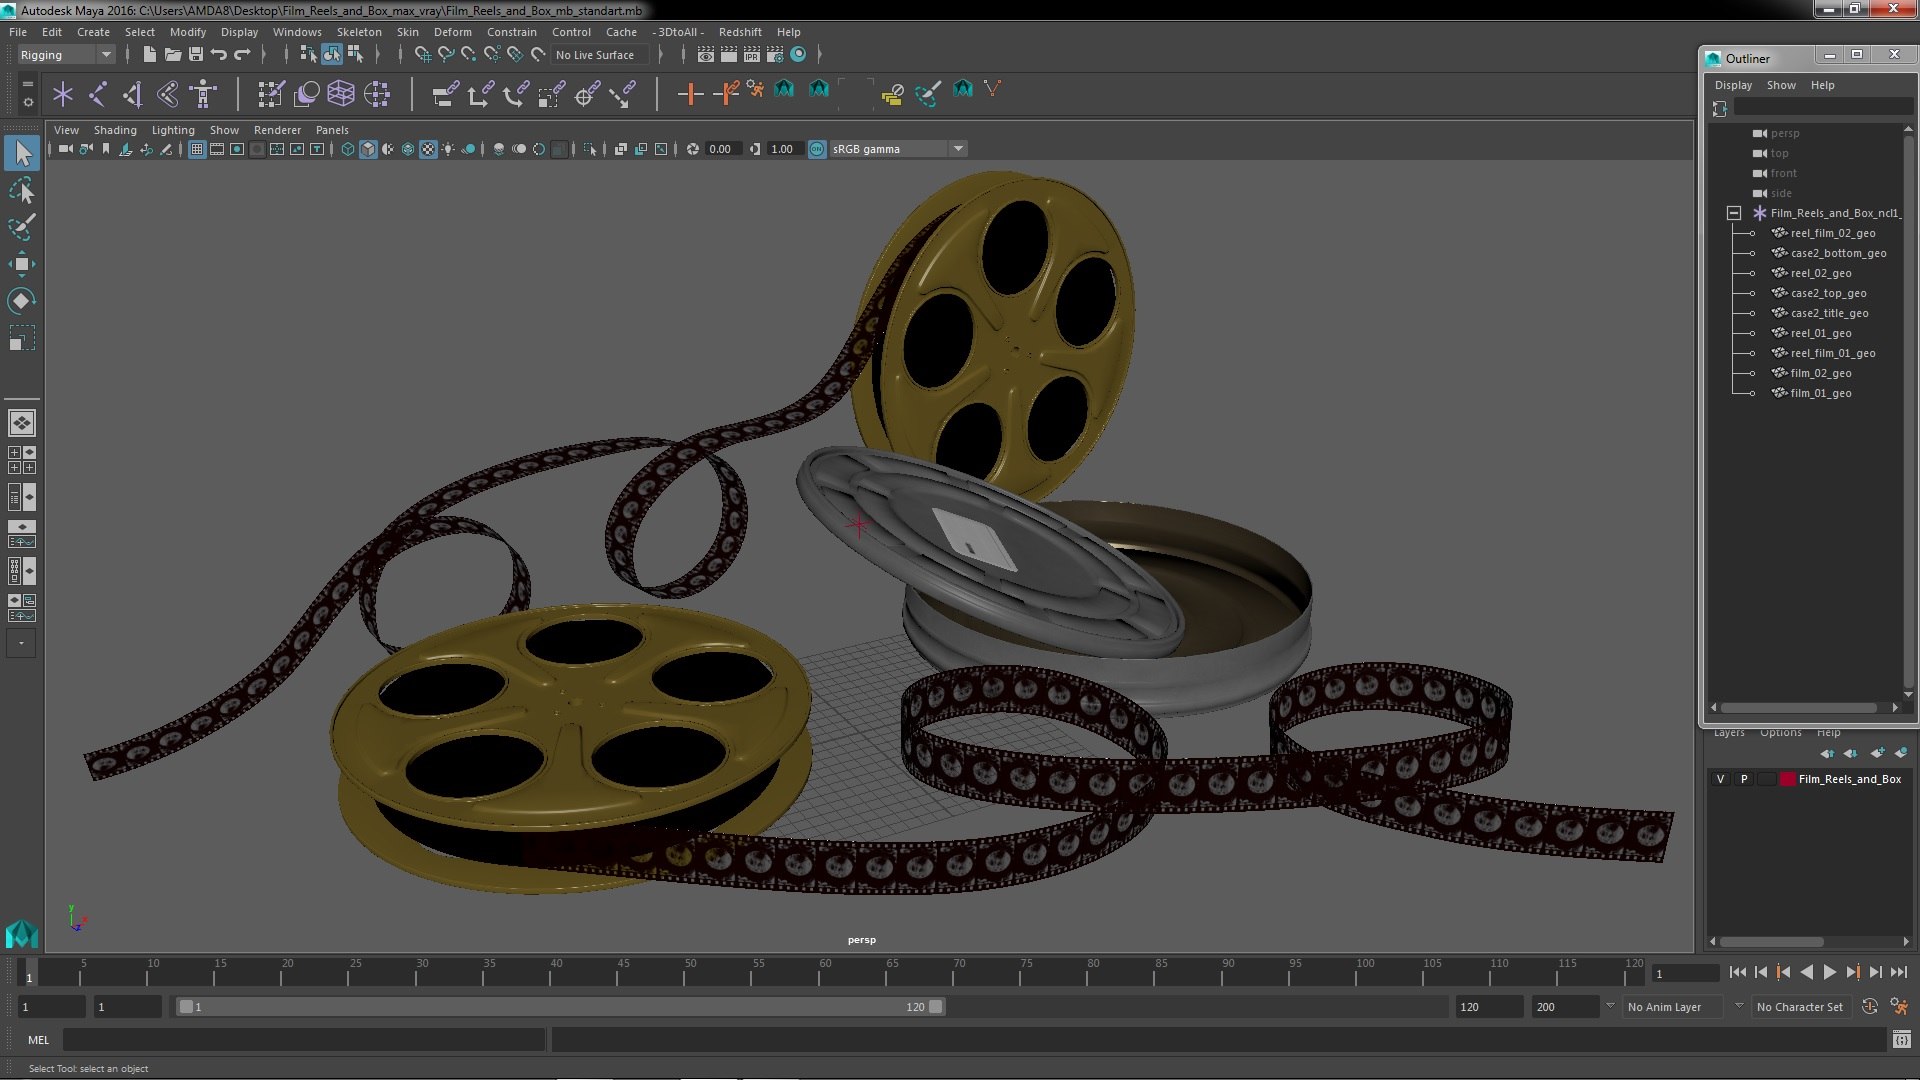
Task: Click the Create Joint tool shelf icon
Action: [x=98, y=94]
